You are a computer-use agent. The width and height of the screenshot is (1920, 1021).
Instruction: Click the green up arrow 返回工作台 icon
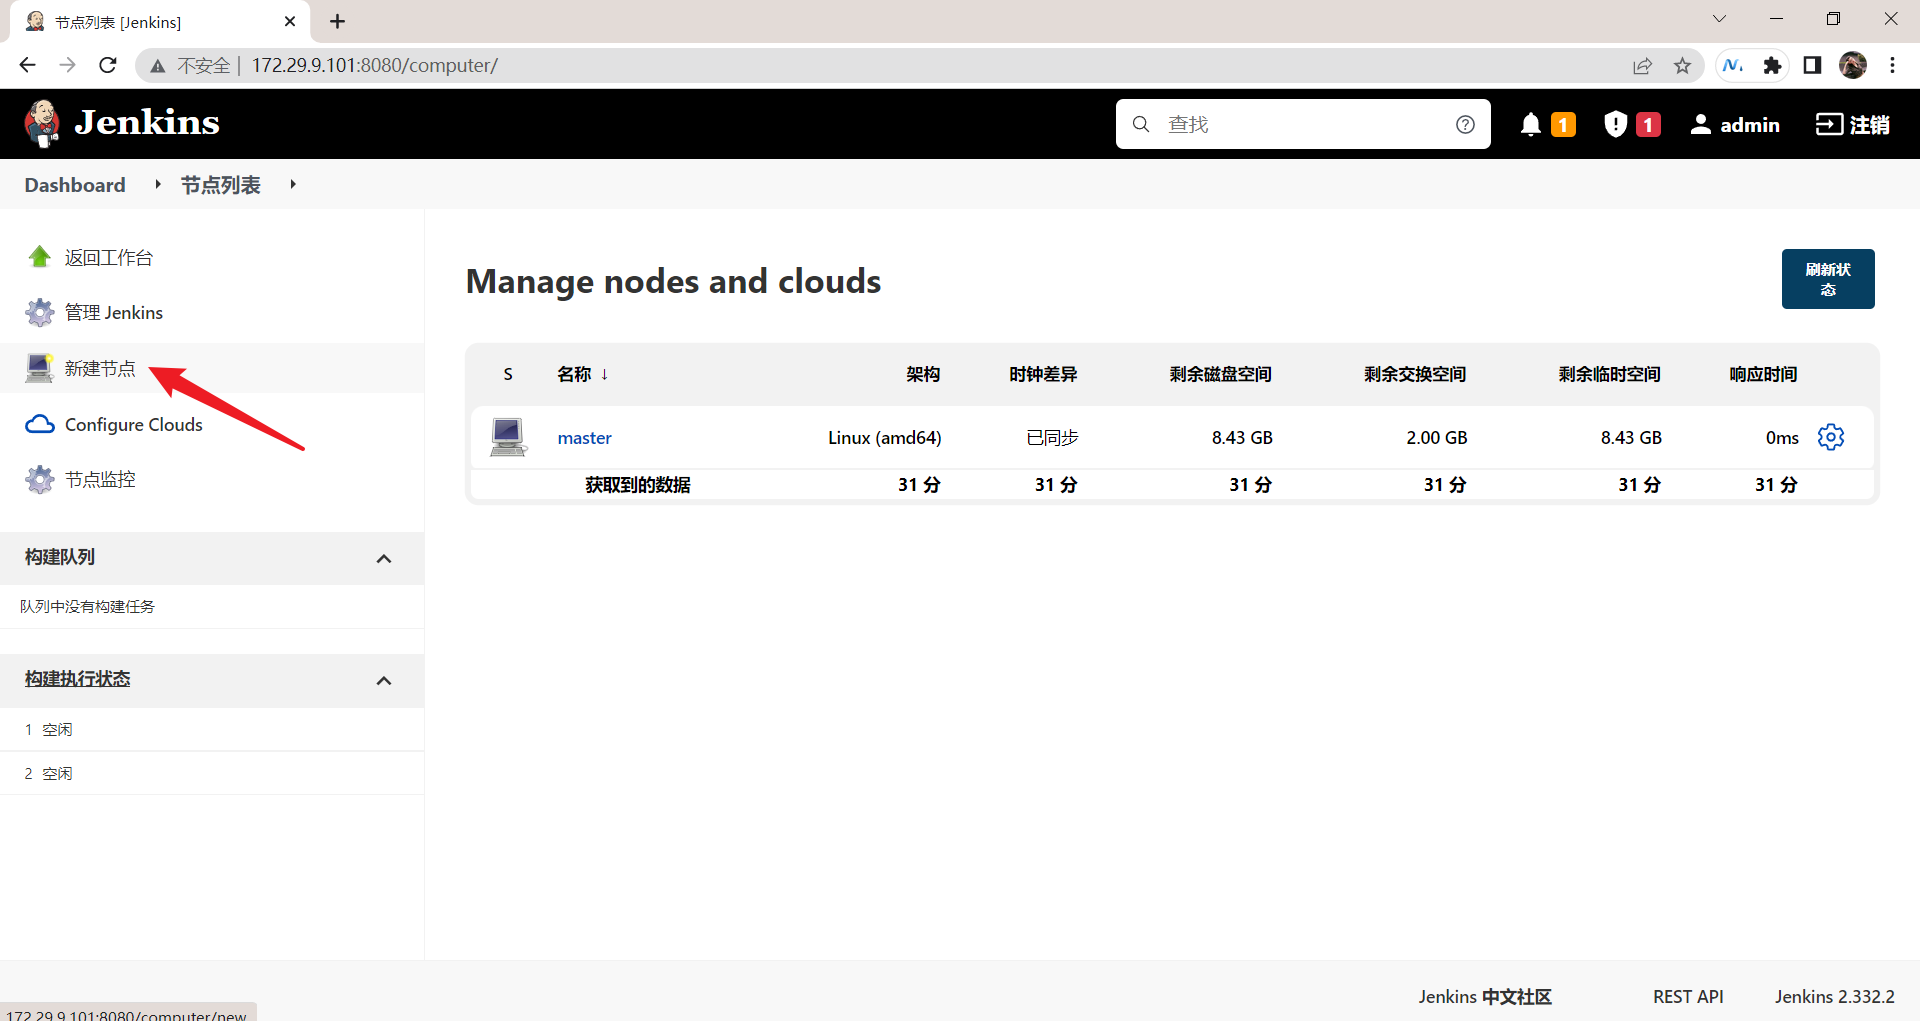(39, 257)
